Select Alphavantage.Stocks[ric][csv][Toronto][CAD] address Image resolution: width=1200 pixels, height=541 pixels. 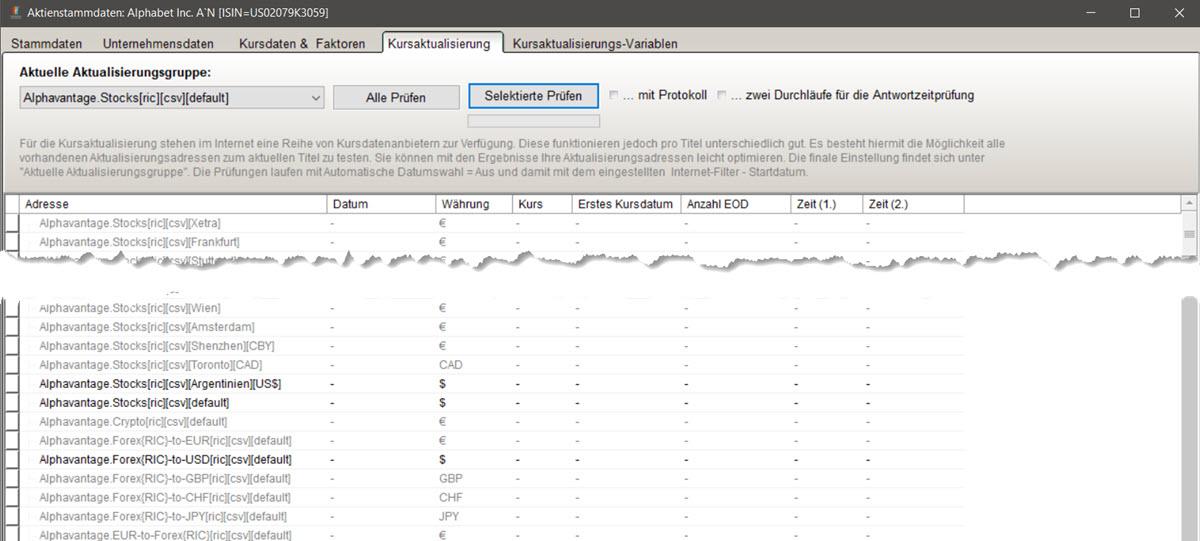tap(151, 365)
